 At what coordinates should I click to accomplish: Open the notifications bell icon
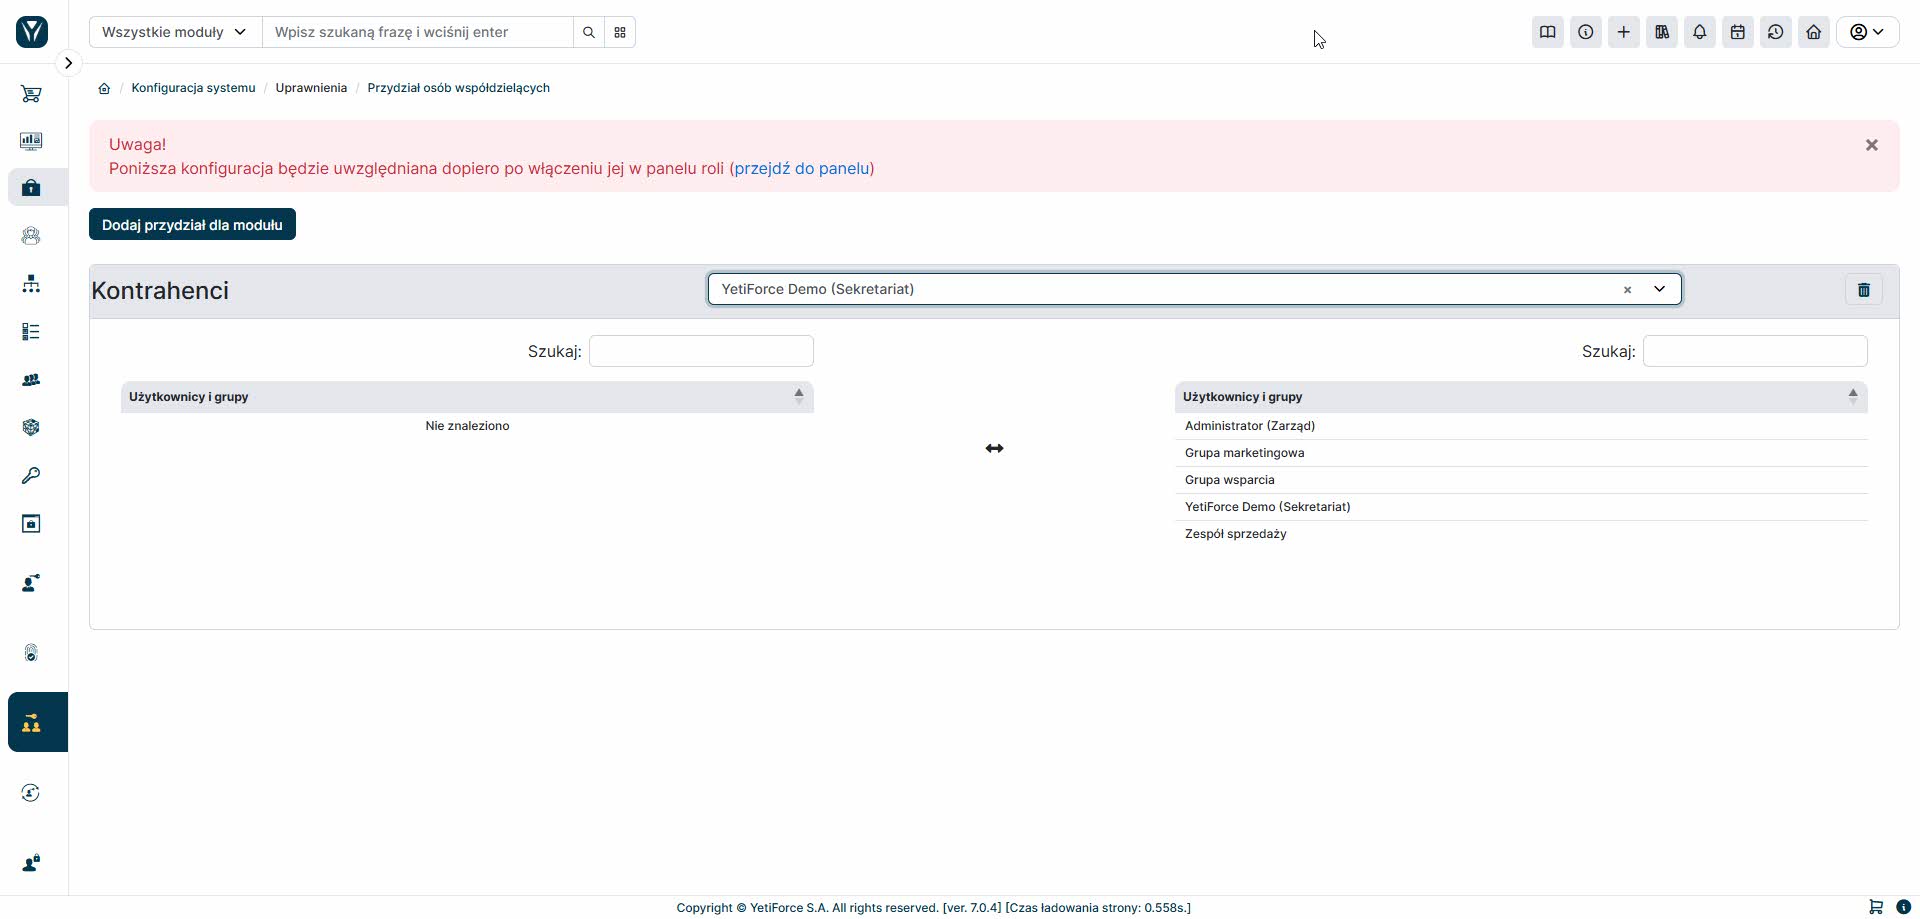[1699, 32]
